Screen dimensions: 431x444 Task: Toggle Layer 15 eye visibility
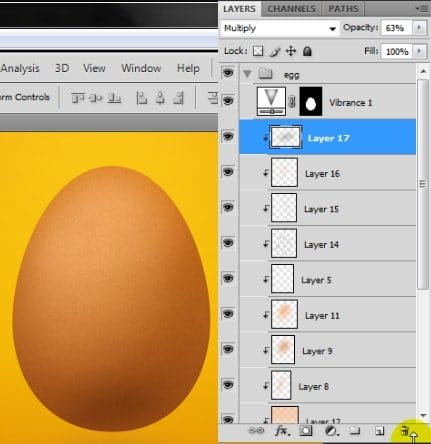tap(228, 207)
